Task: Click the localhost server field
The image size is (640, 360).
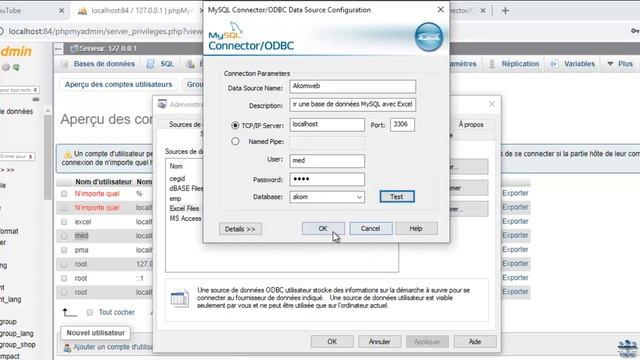Action: point(327,124)
